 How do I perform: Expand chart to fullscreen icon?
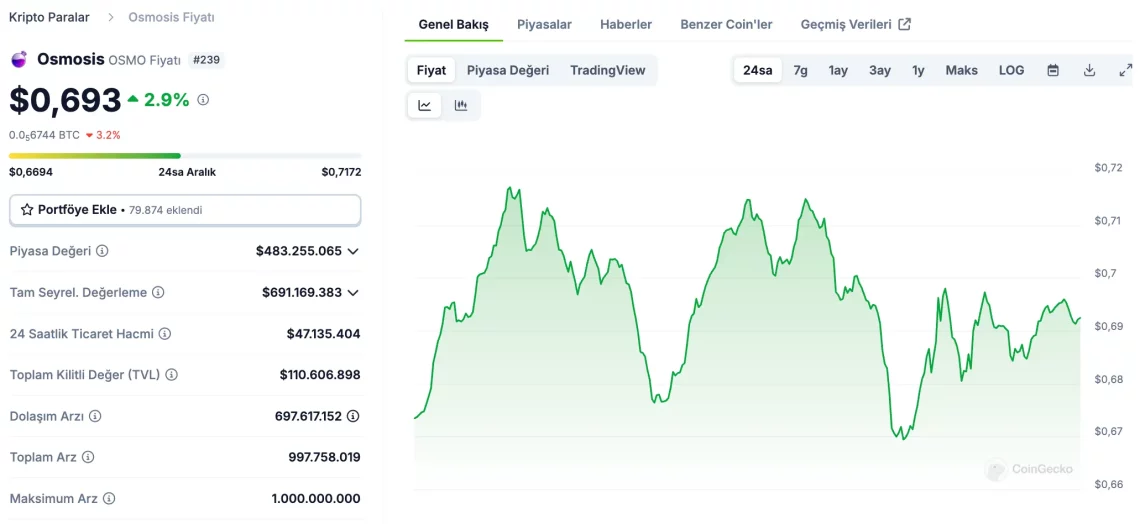pos(1125,70)
